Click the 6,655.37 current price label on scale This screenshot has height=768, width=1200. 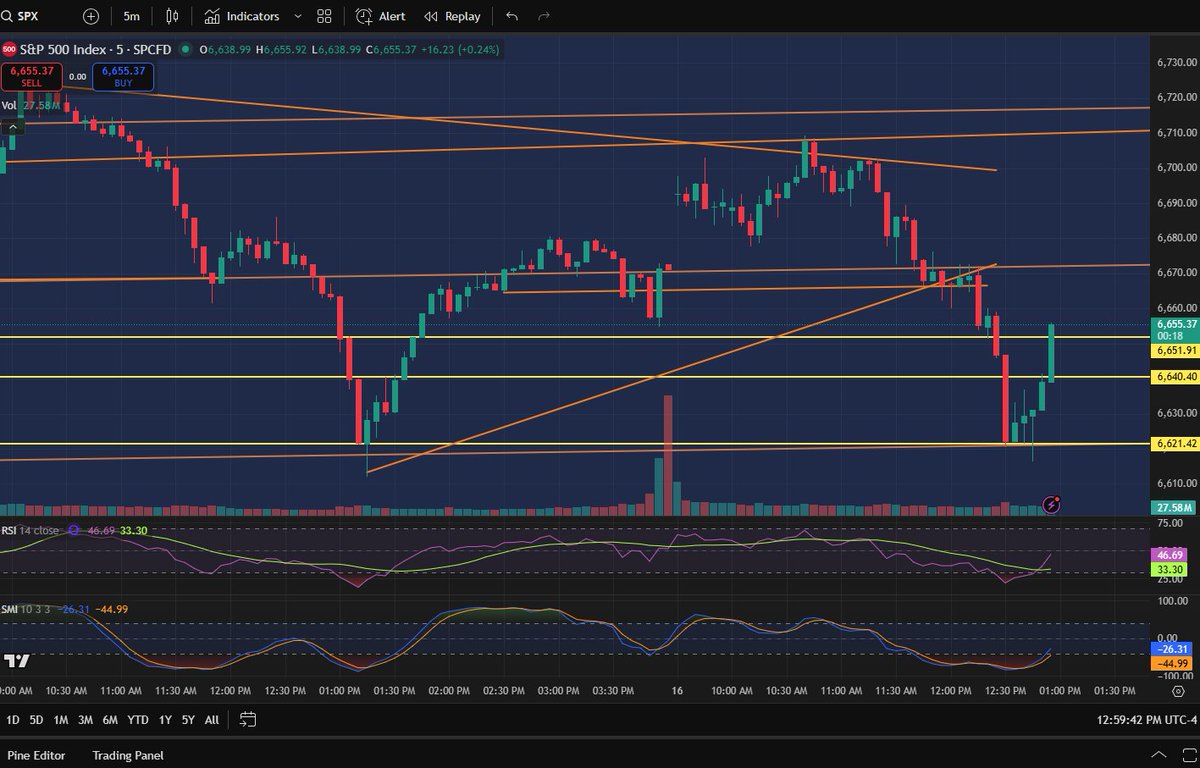[1175, 324]
